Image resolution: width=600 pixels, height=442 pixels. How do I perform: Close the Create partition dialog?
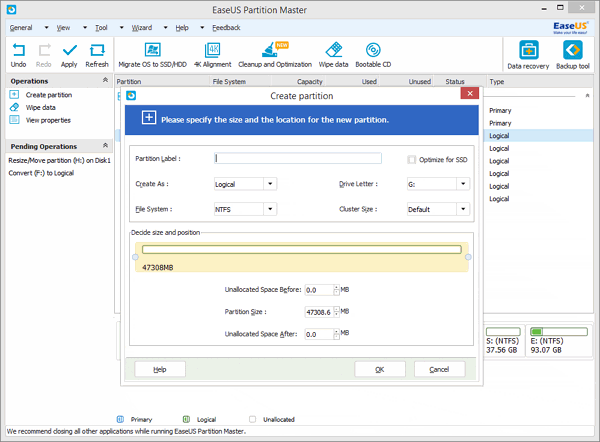470,93
